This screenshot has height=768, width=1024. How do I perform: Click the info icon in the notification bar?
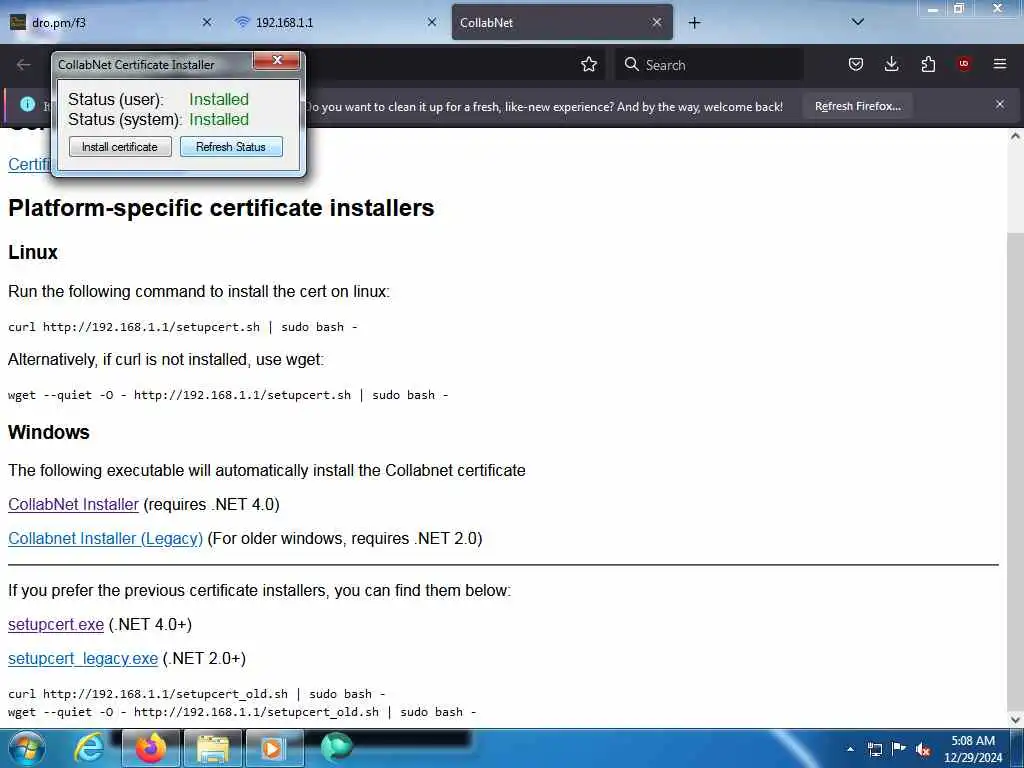point(27,104)
